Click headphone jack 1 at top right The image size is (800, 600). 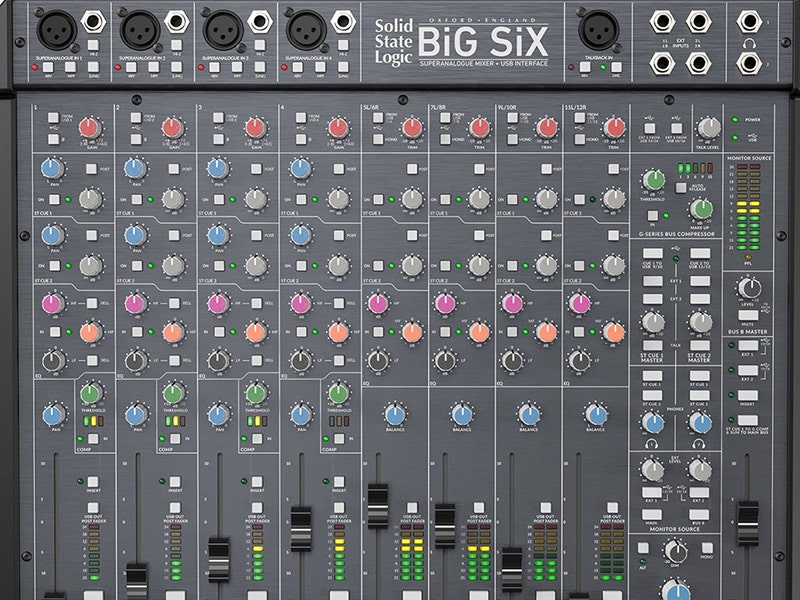pyautogui.click(x=749, y=21)
